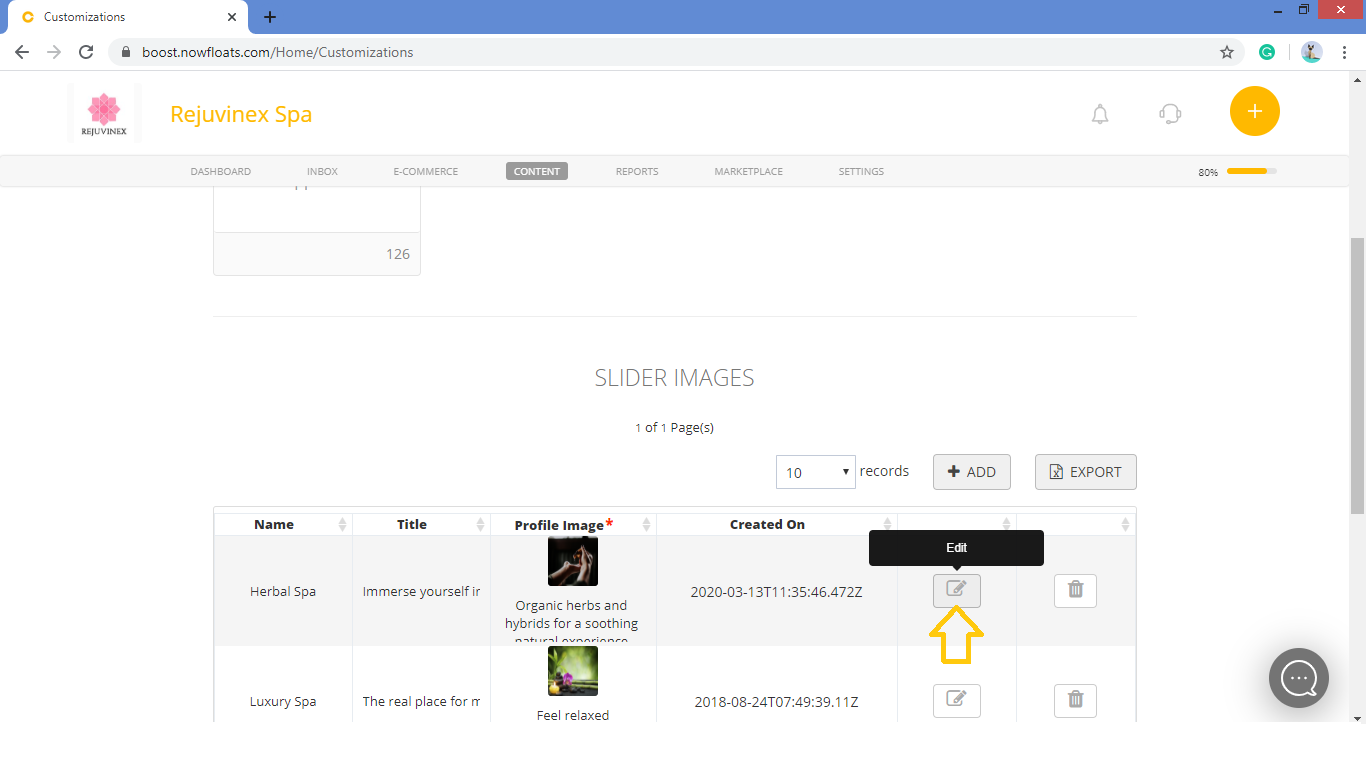The image size is (1366, 768).
Task: Click the yellow plus button
Action: pos(1254,111)
